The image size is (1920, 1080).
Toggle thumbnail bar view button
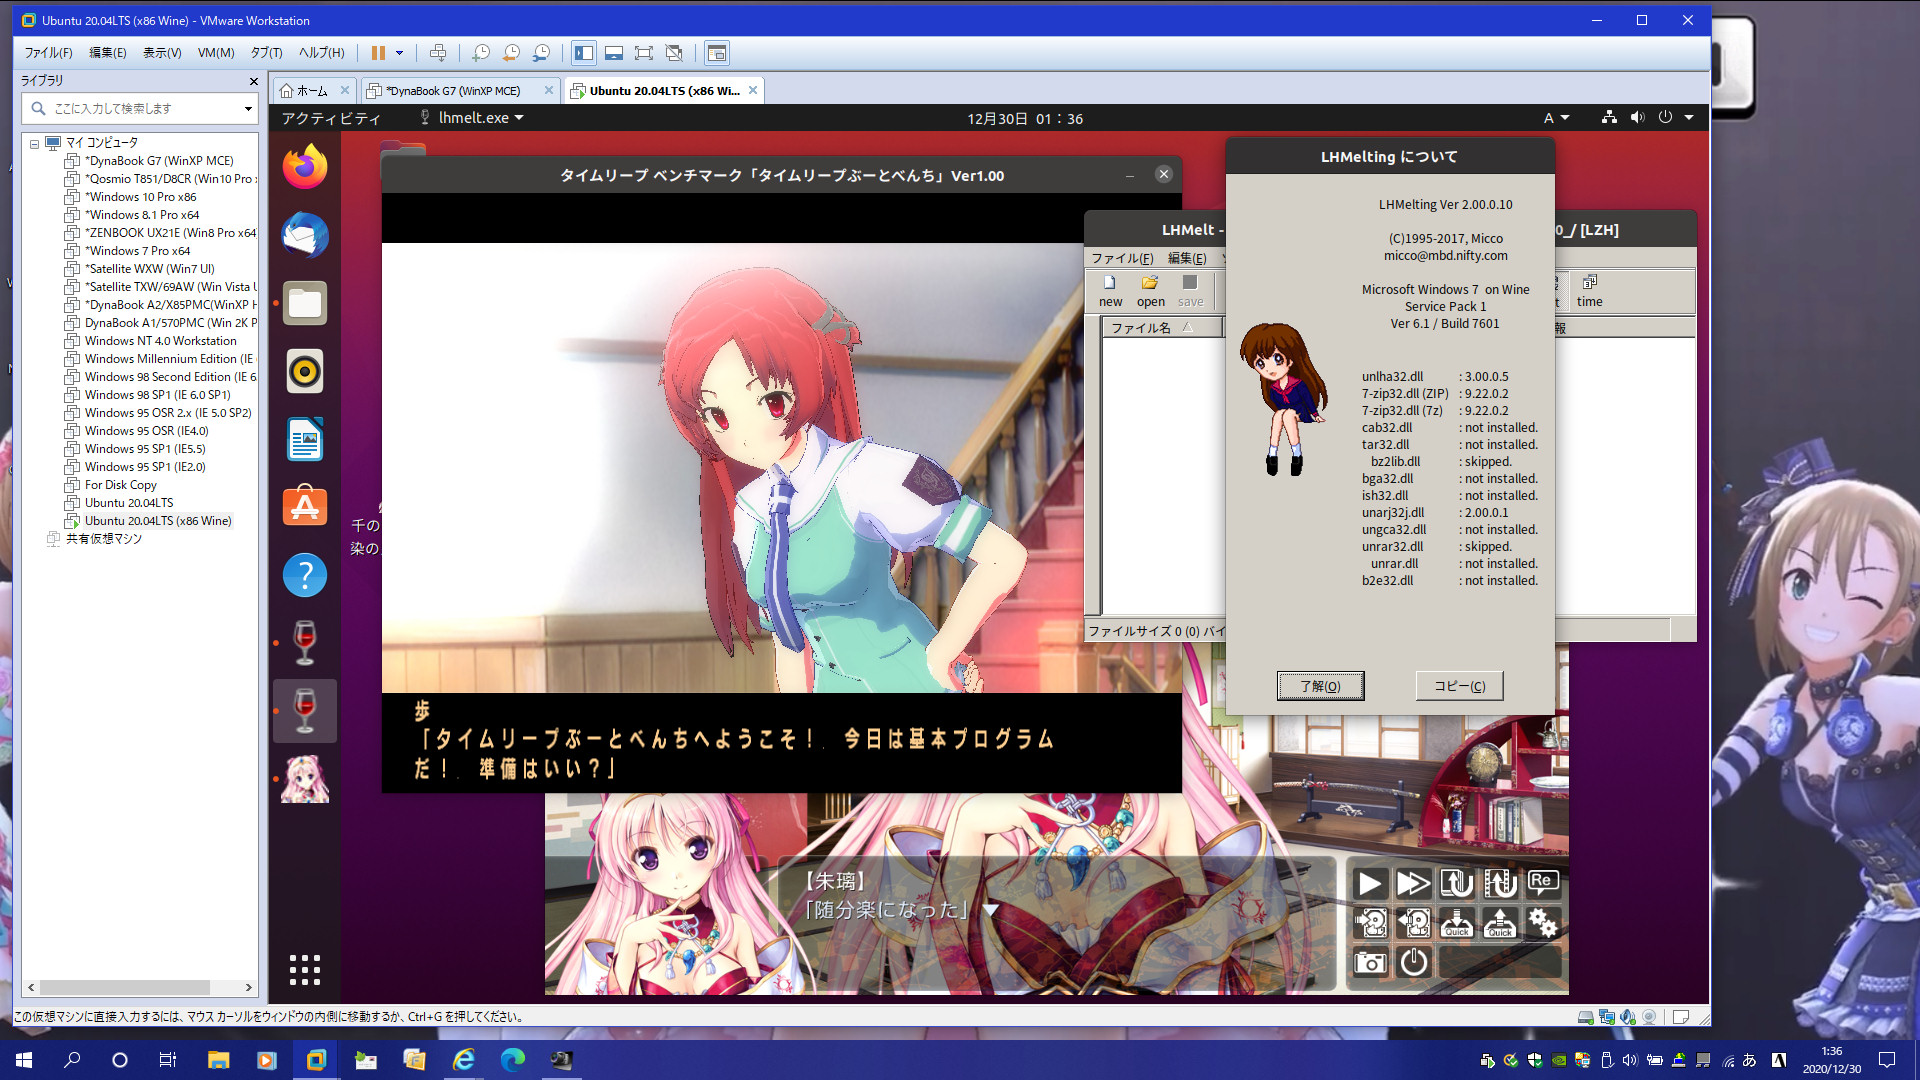click(614, 53)
